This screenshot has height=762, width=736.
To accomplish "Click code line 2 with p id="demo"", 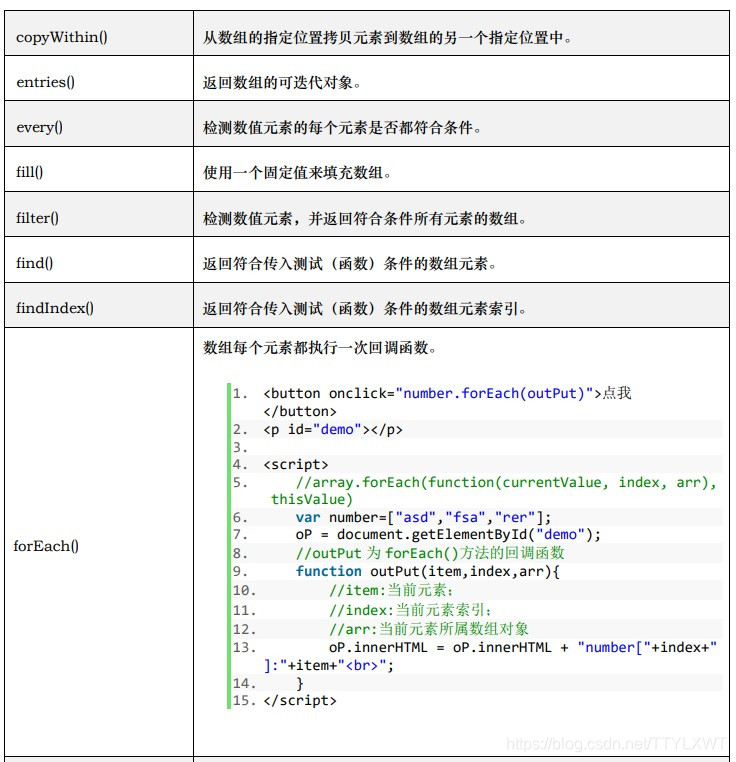I will (333, 430).
